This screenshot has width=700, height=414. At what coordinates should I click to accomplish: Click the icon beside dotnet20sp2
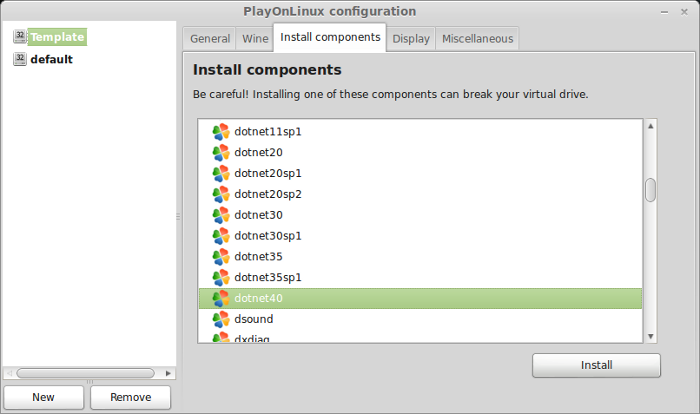coord(221,194)
